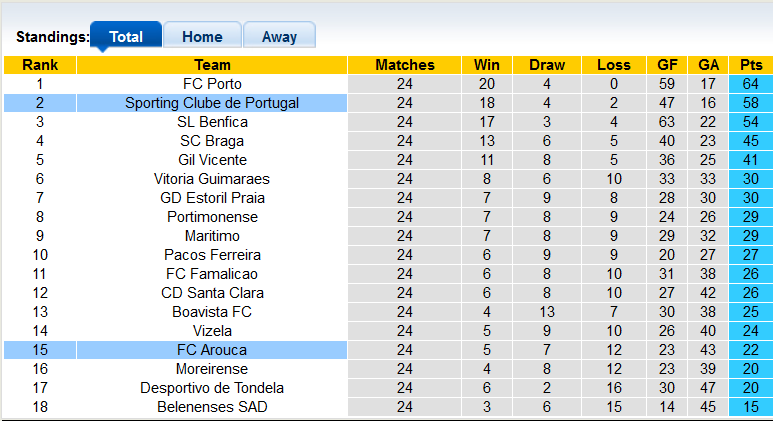
Task: Switch to the Home standings tab
Action: (202, 37)
